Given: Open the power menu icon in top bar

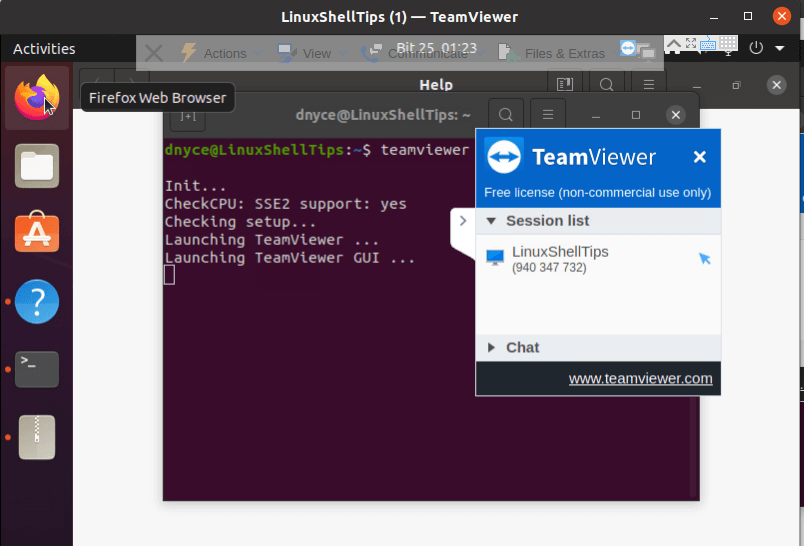Looking at the screenshot, I should pyautogui.click(x=756, y=48).
